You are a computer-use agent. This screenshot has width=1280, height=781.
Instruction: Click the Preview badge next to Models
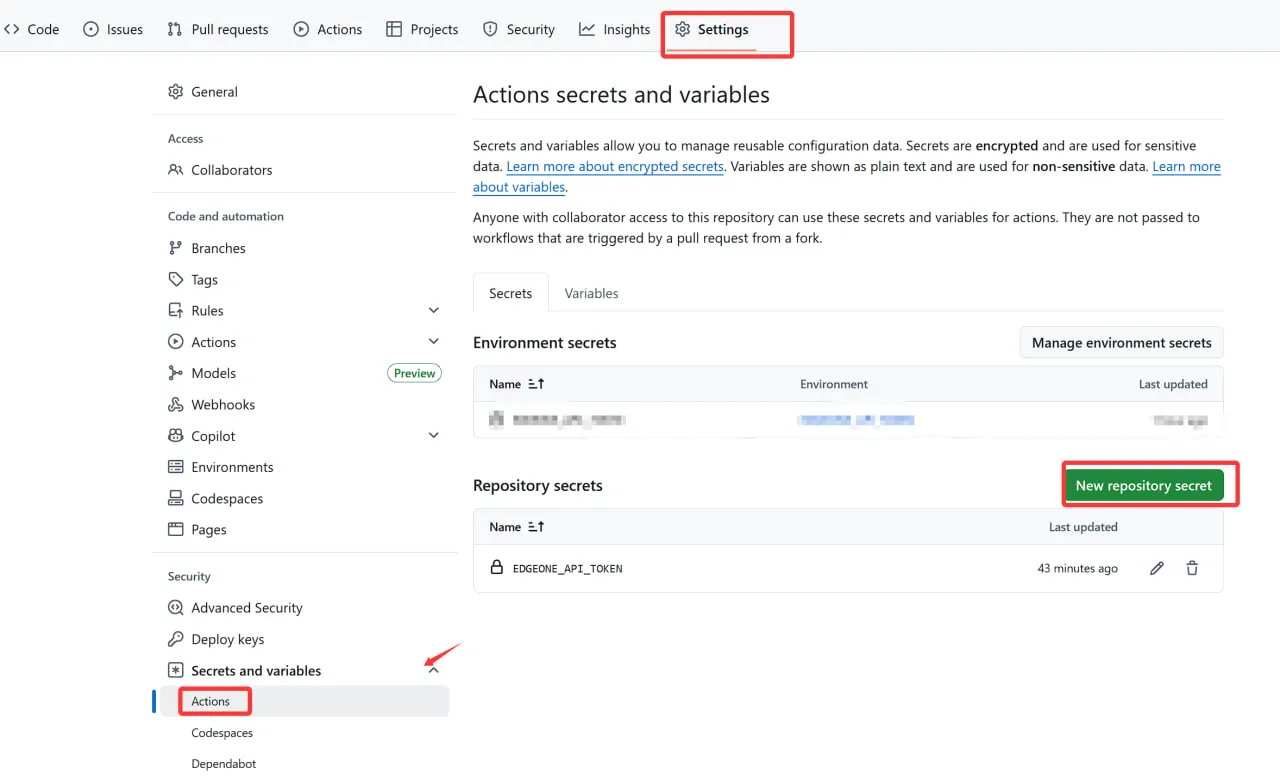tap(414, 373)
